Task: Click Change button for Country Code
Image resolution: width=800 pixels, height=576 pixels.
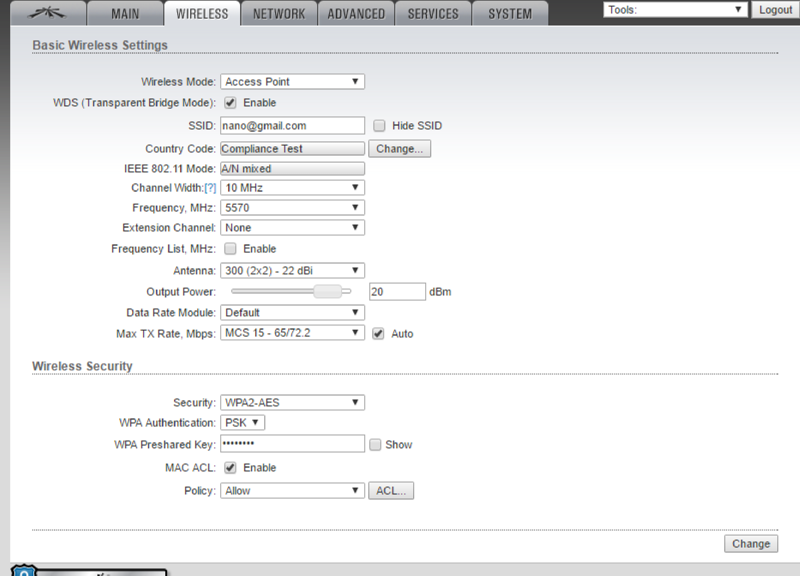Action: coord(399,148)
